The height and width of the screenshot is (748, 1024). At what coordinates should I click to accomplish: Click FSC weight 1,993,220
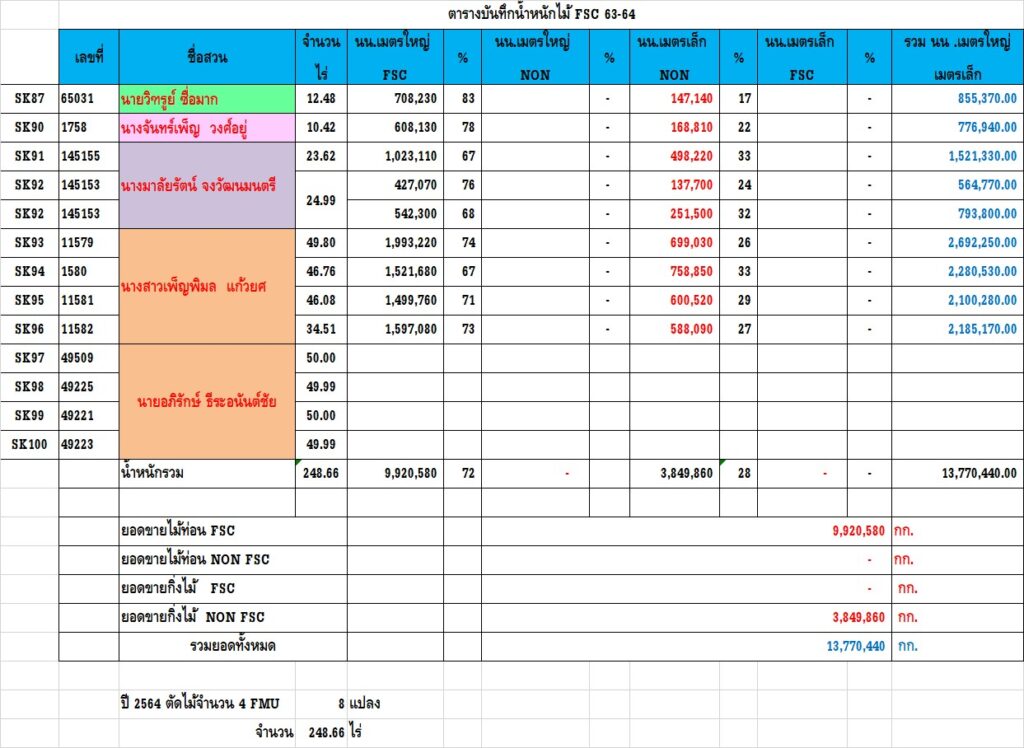click(x=395, y=242)
